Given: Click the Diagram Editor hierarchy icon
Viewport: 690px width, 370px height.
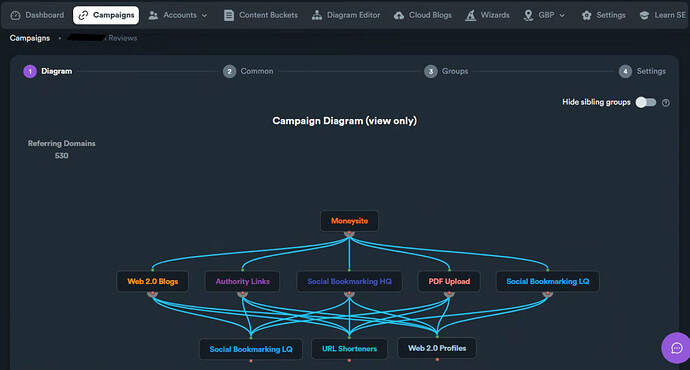Looking at the screenshot, I should click(x=317, y=15).
